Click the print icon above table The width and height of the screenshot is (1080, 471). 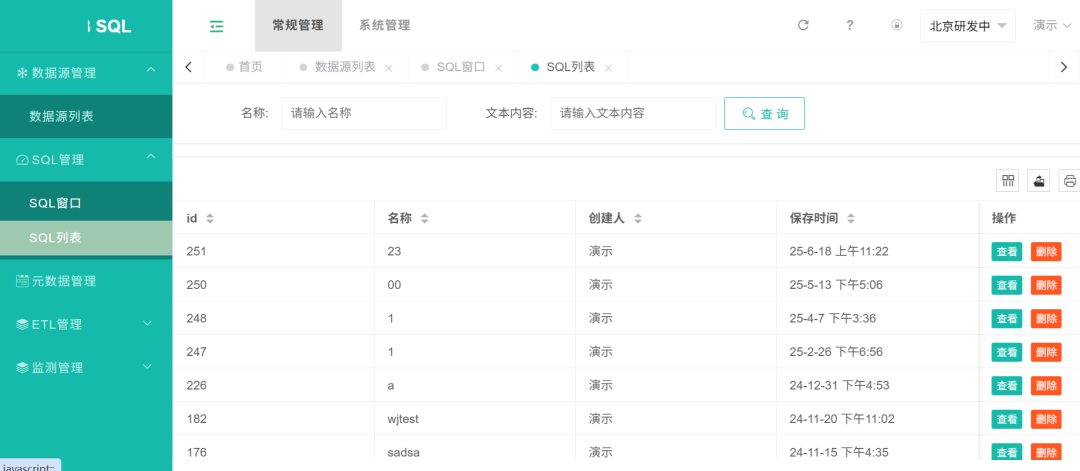(1070, 181)
